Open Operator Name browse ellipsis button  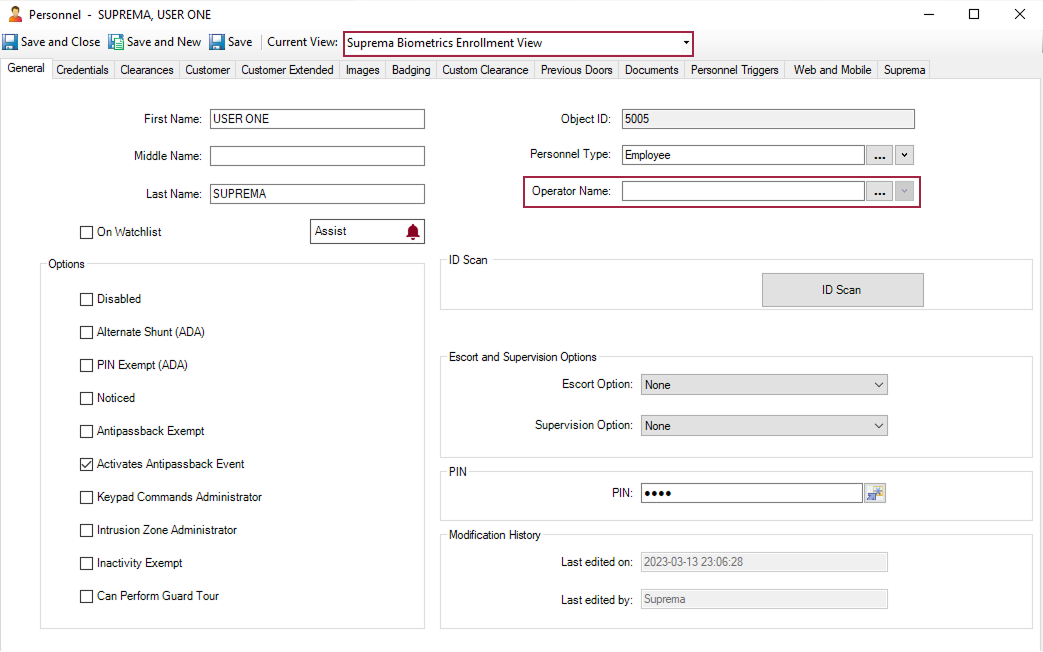point(879,192)
